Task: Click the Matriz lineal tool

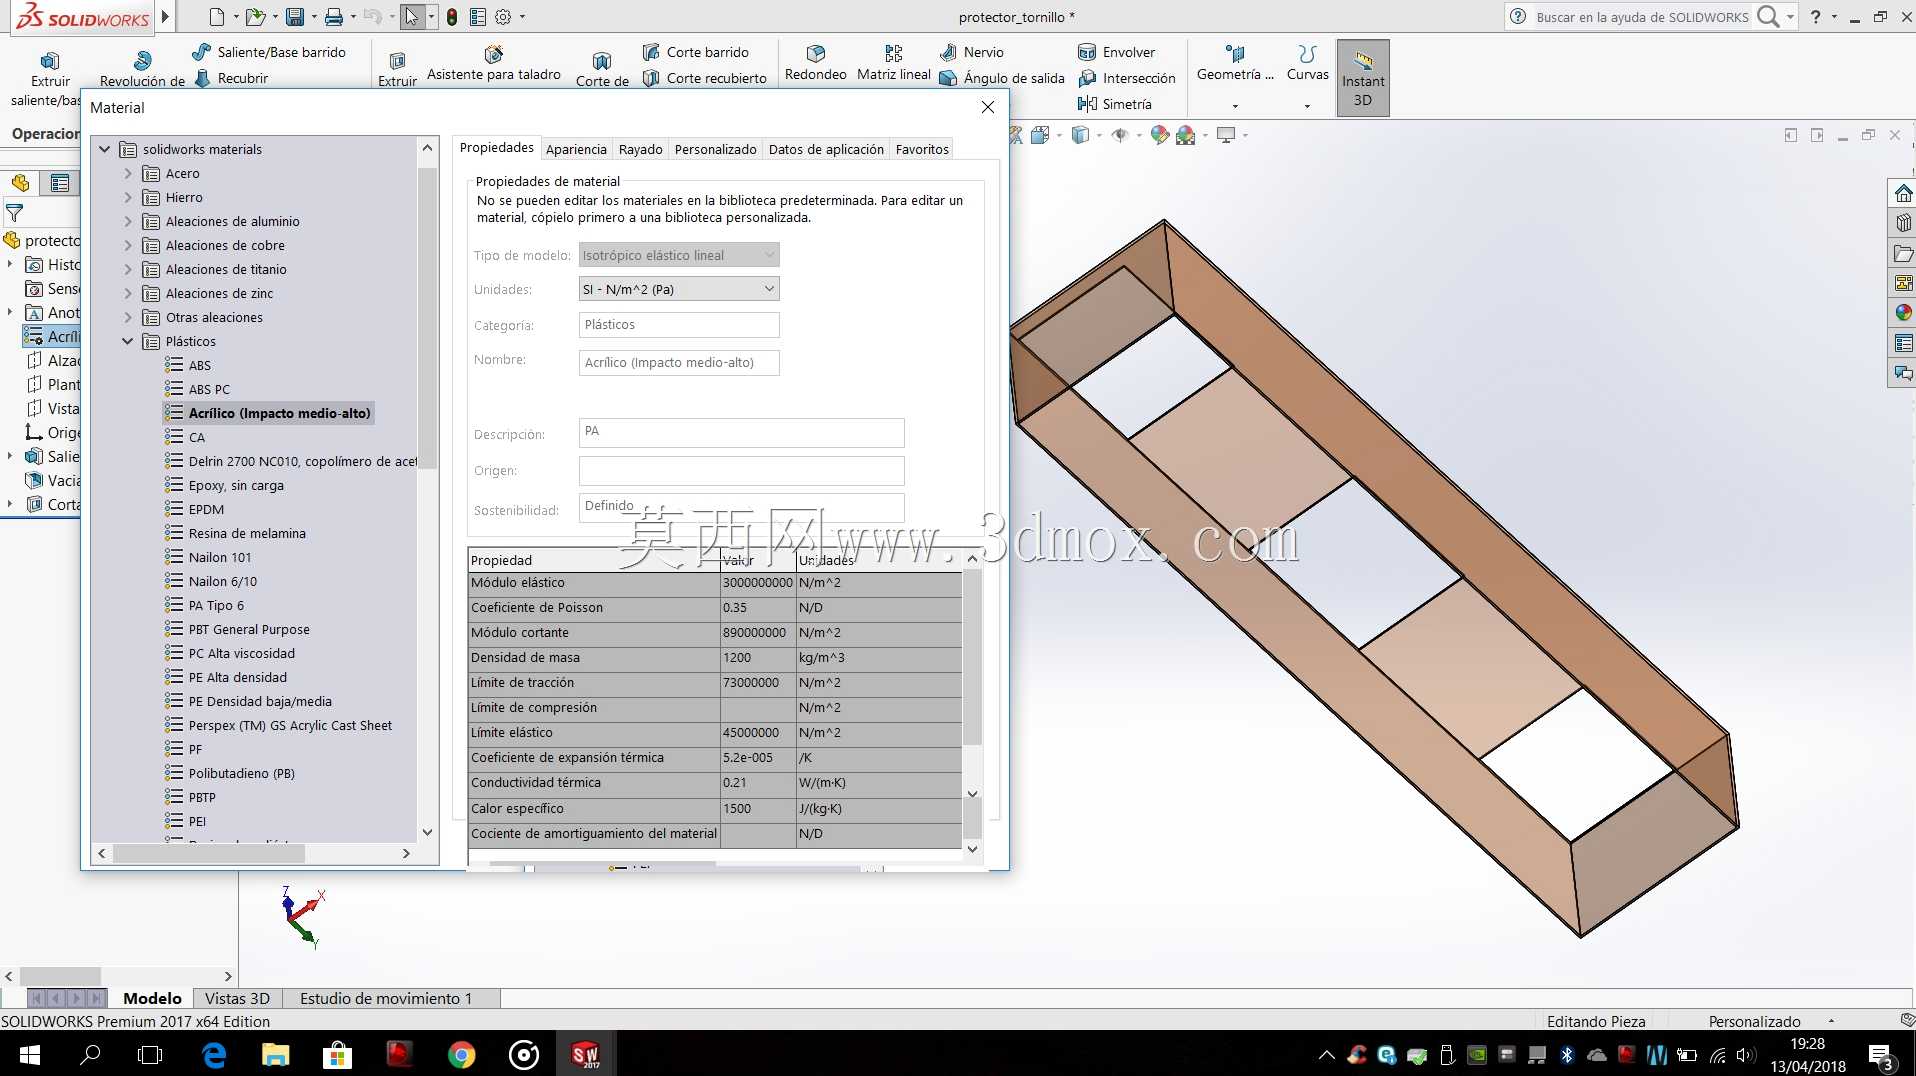Action: tap(894, 63)
